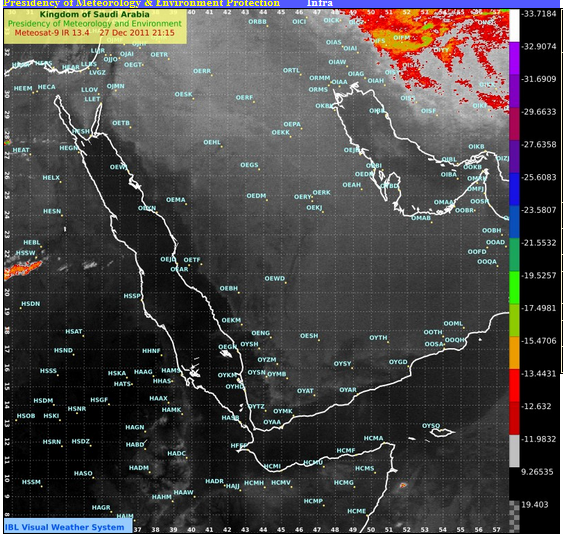Click the white top color scale band
563x535 pixels.
(514, 25)
